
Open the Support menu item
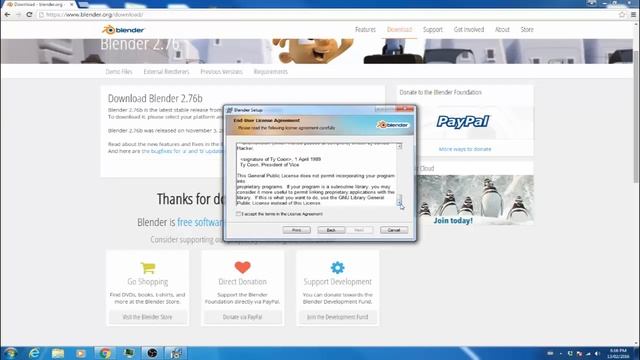point(433,29)
